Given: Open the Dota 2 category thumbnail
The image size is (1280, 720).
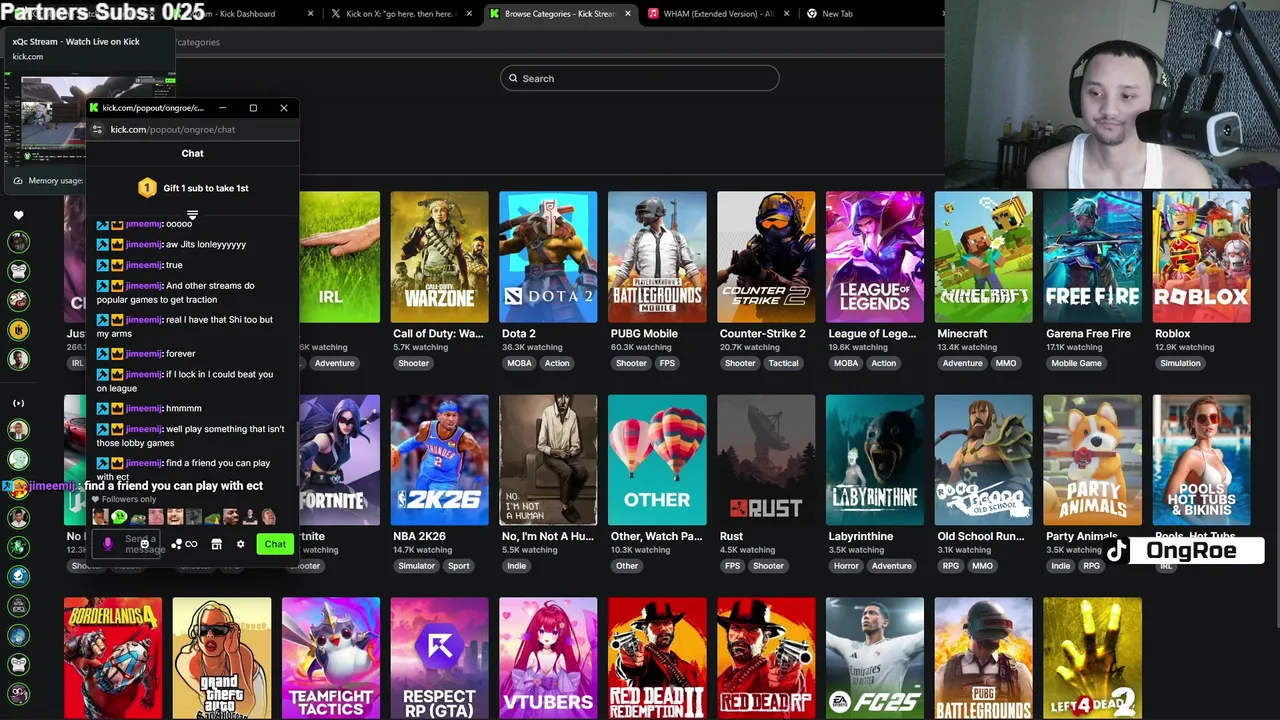Looking at the screenshot, I should pos(548,257).
